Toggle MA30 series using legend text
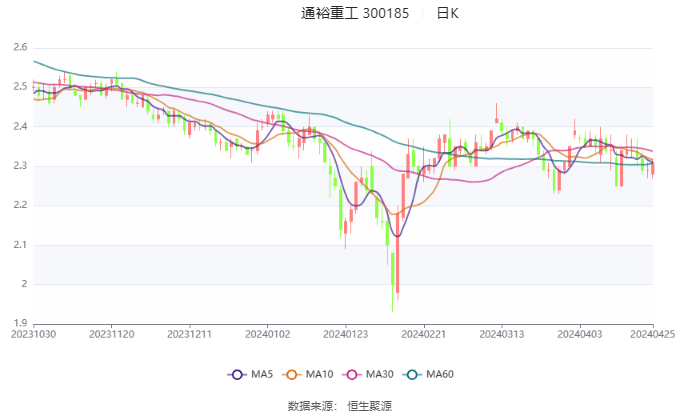This screenshot has width=680, height=413. [380, 374]
